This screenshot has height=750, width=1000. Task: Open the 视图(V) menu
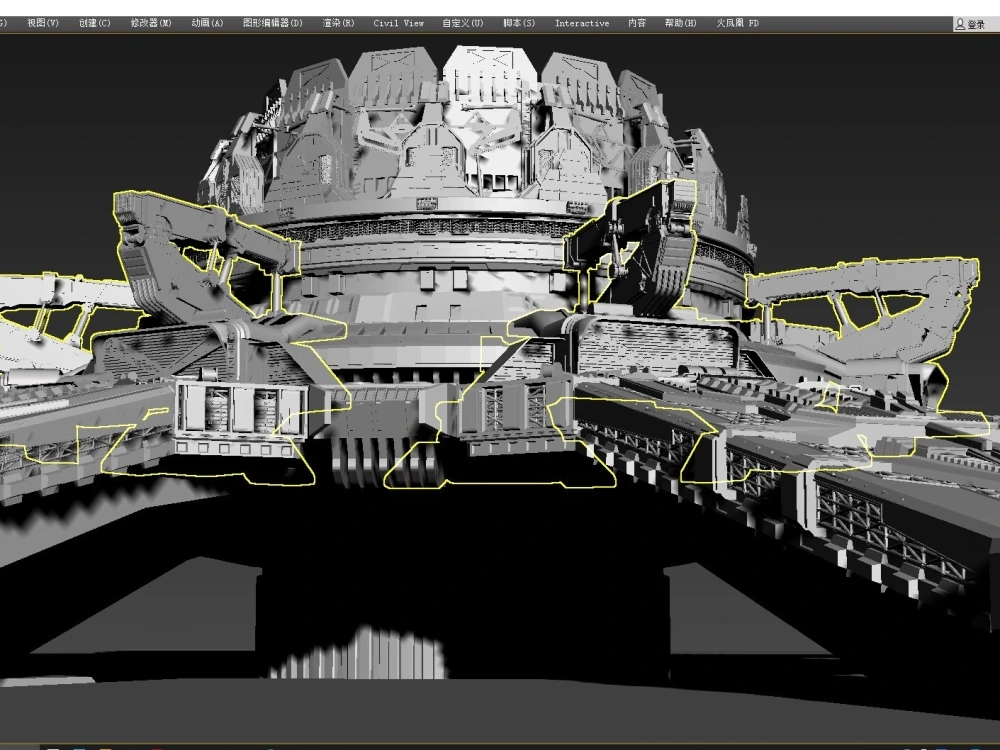click(x=43, y=23)
